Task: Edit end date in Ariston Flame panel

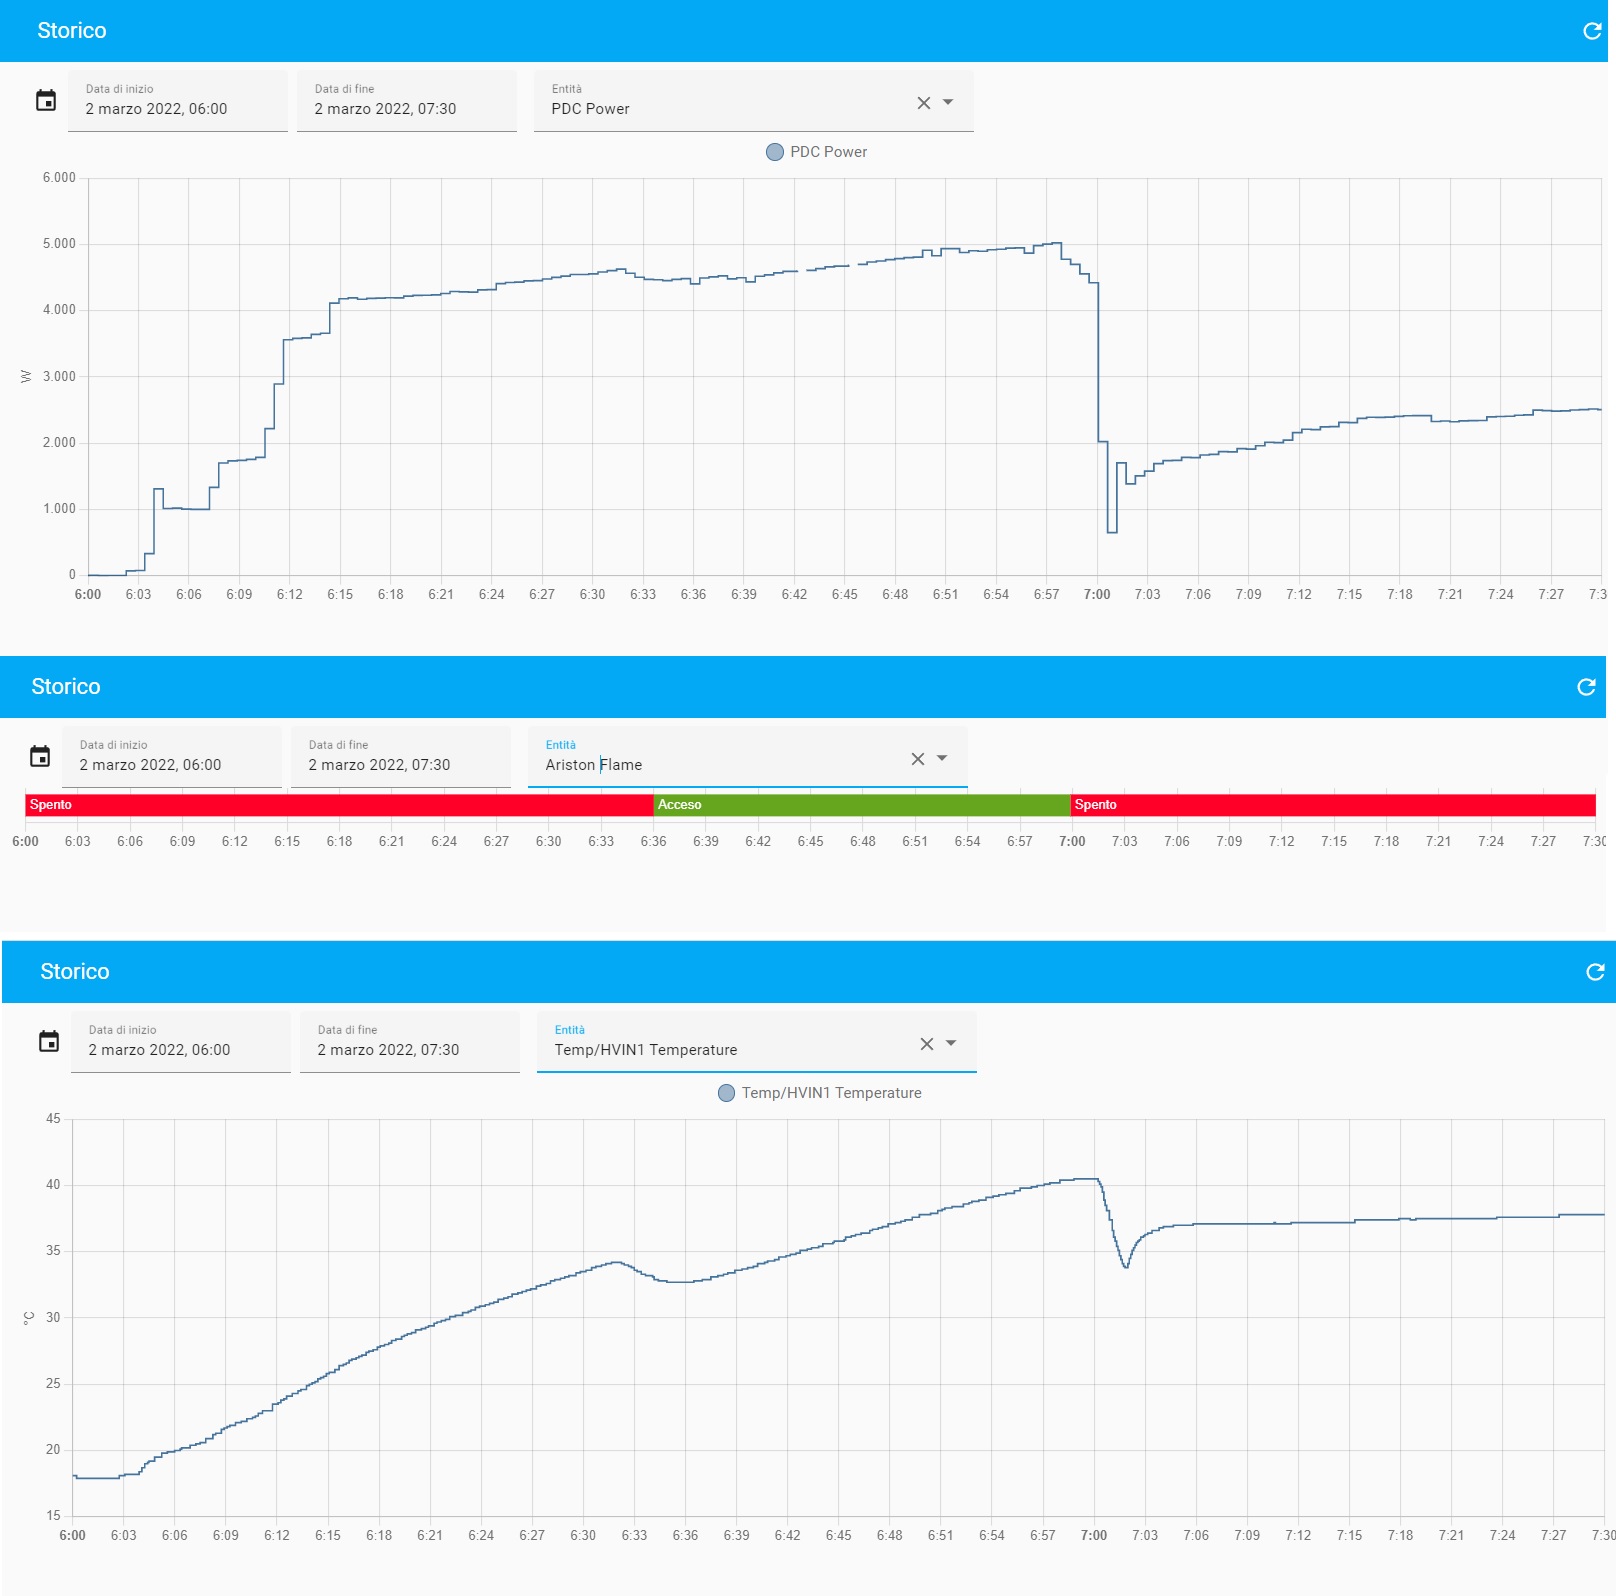Action: point(401,756)
